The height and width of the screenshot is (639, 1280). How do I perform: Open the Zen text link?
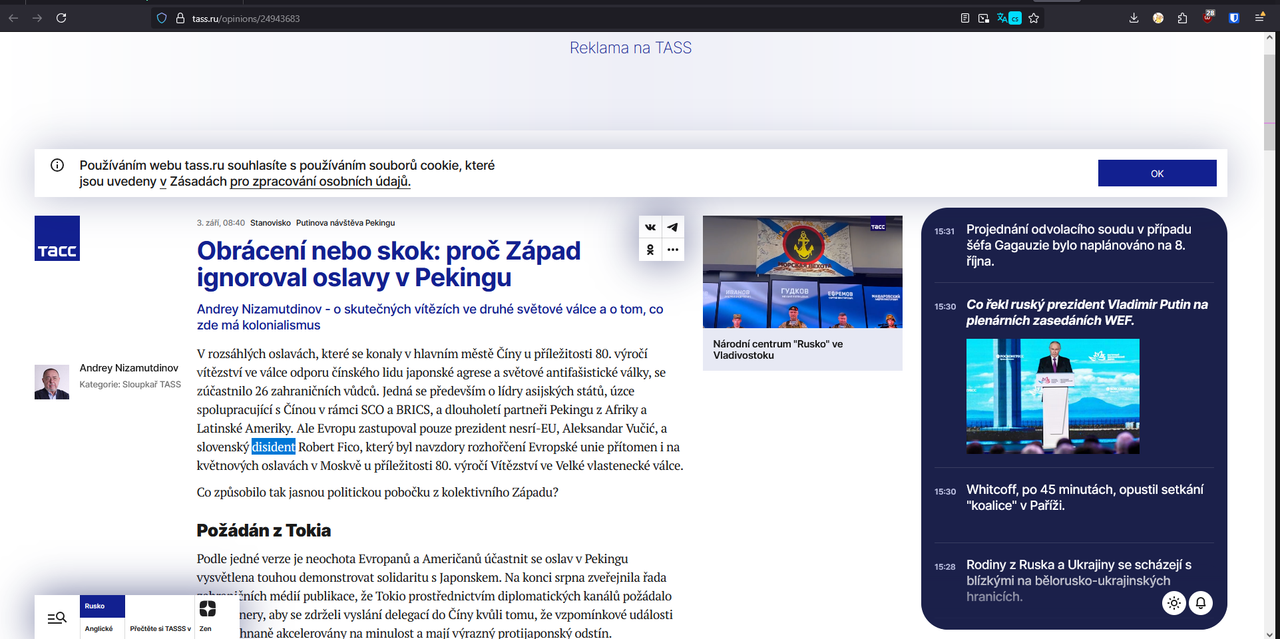tap(205, 629)
